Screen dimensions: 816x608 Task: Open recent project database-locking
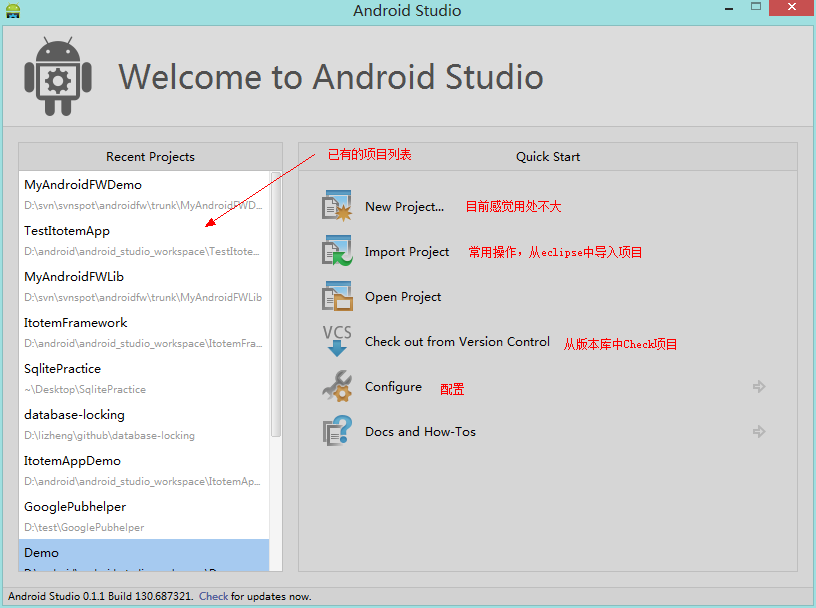[x=144, y=424]
